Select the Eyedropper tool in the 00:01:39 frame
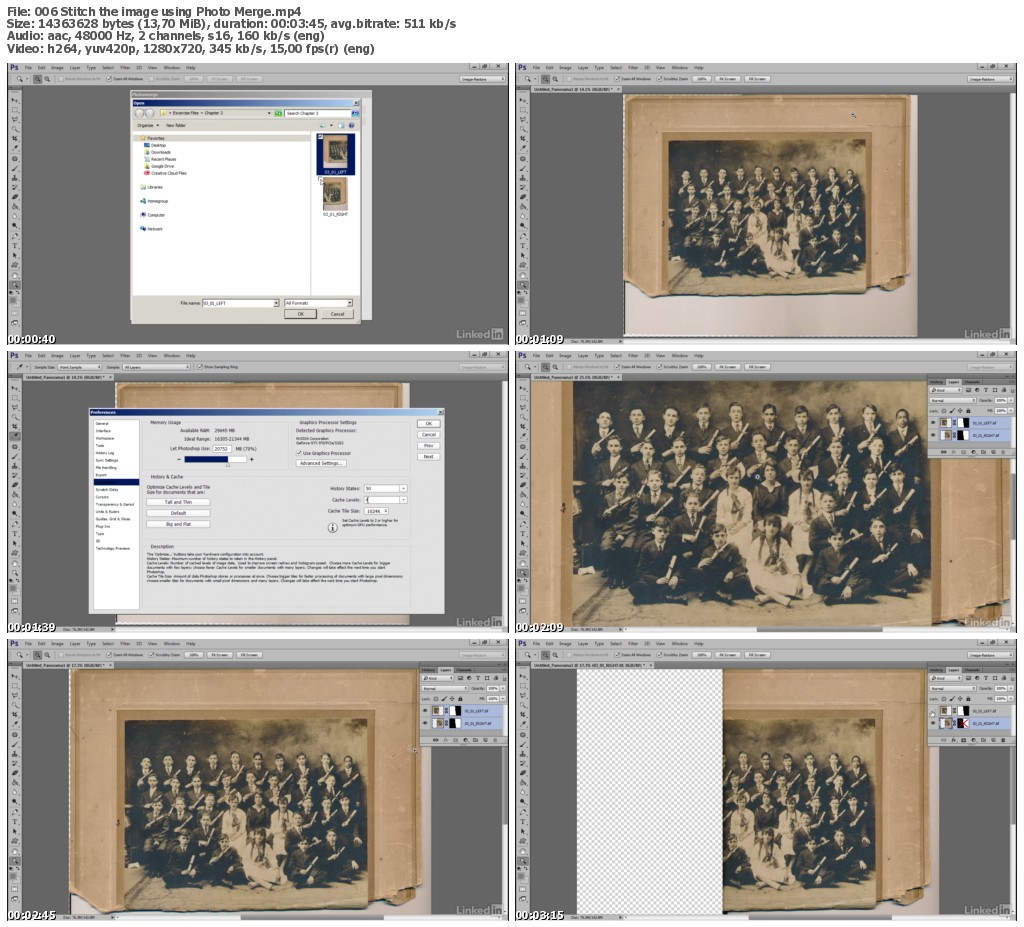The width and height of the screenshot is (1024, 927). pyautogui.click(x=14, y=436)
